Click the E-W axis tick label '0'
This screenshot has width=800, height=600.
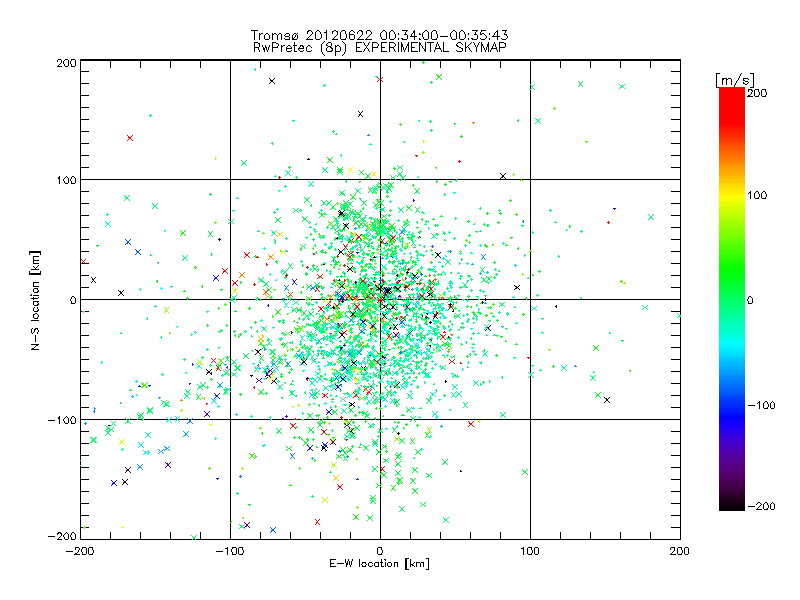[x=380, y=551]
